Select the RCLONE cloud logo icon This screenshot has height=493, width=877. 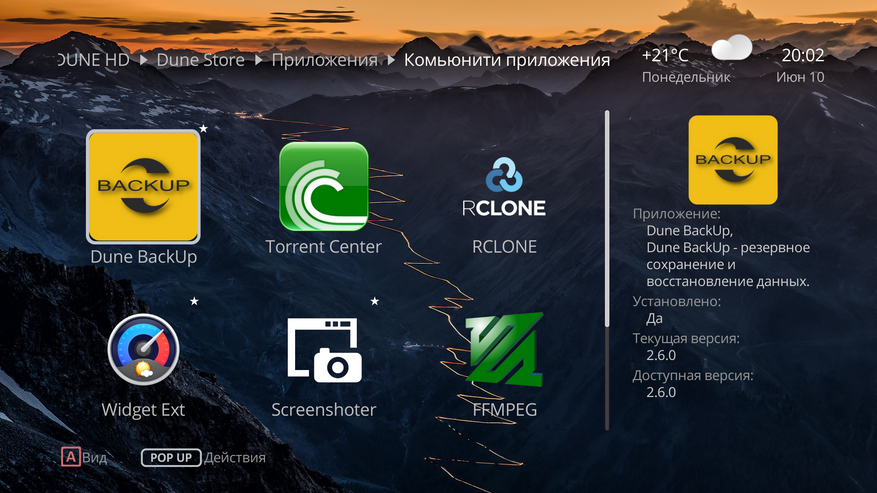[504, 187]
